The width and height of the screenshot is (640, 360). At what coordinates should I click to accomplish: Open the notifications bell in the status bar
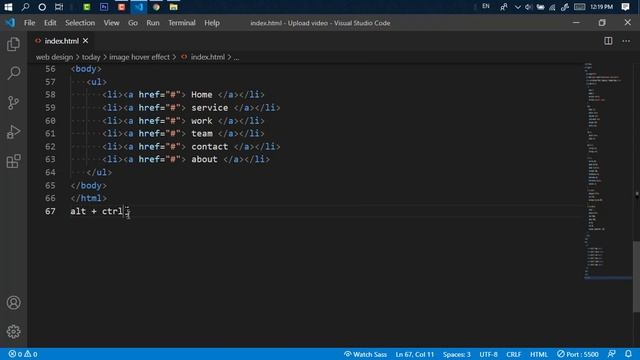tap(628, 354)
